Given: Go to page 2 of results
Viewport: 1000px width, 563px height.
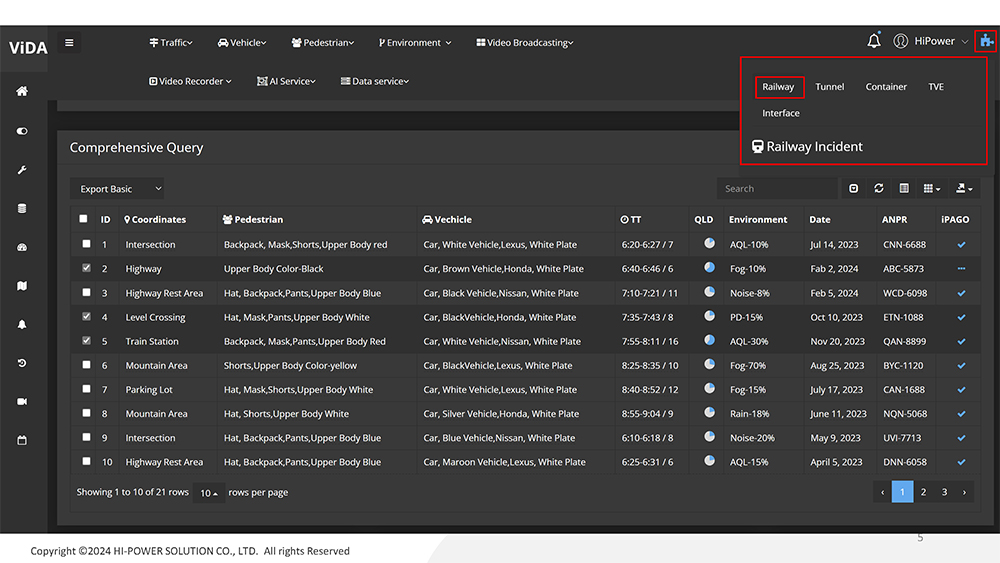Looking at the screenshot, I should (923, 492).
